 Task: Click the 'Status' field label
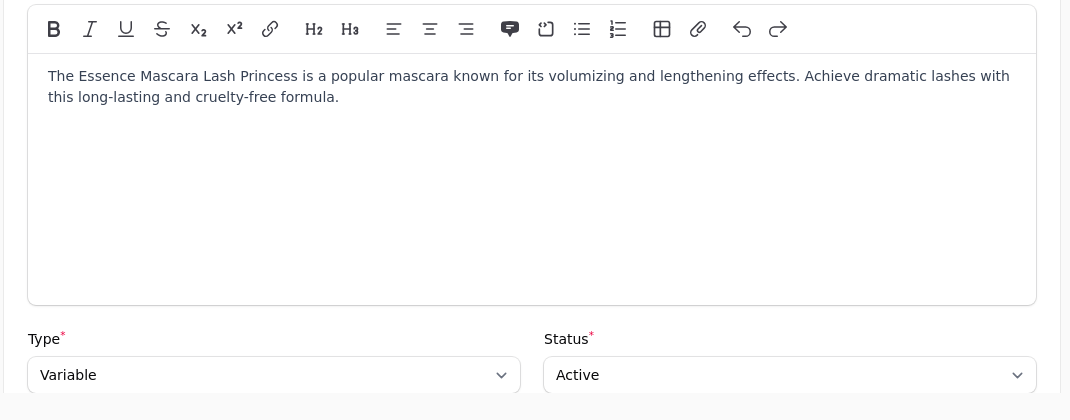566,339
